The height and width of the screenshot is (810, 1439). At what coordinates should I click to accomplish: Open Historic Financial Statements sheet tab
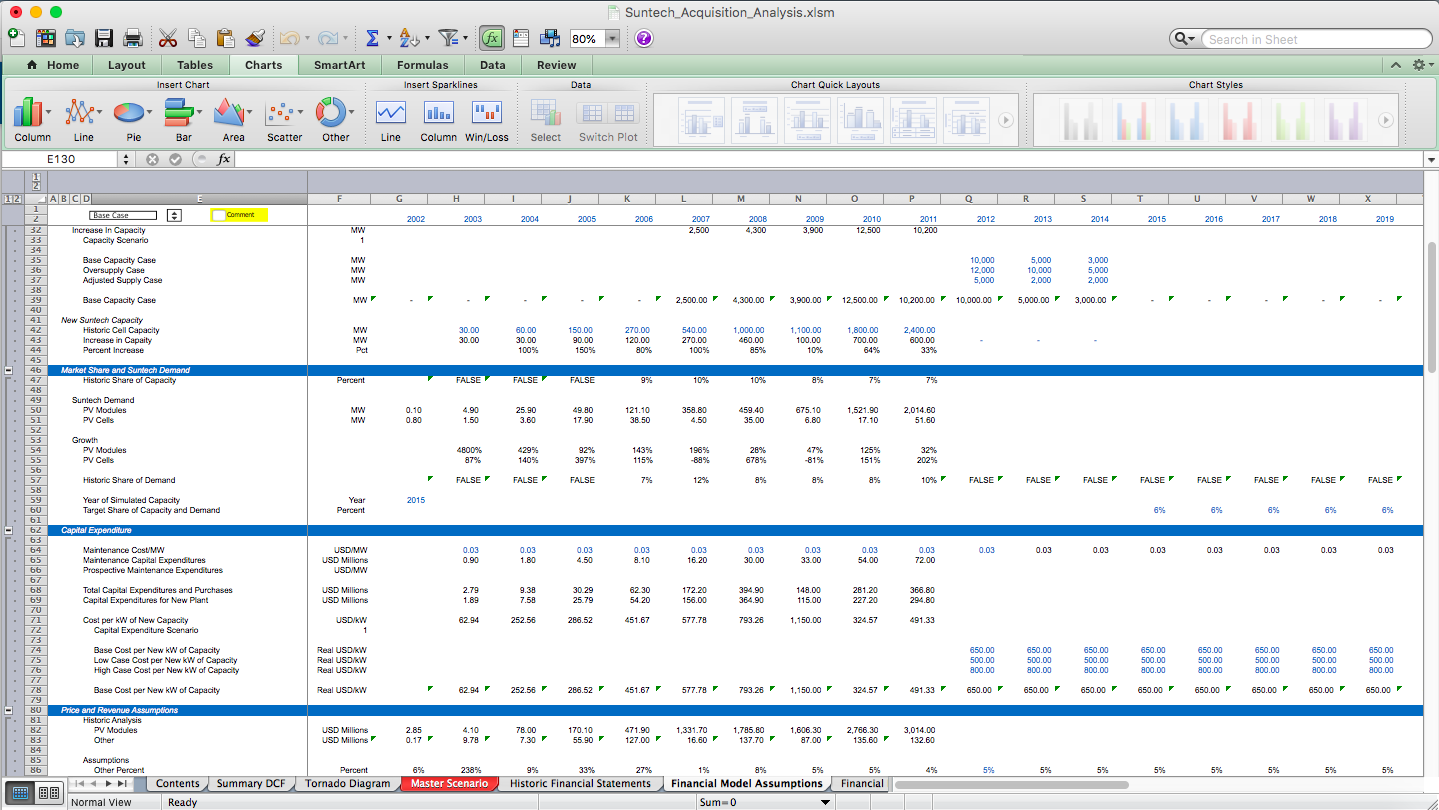pyautogui.click(x=580, y=784)
